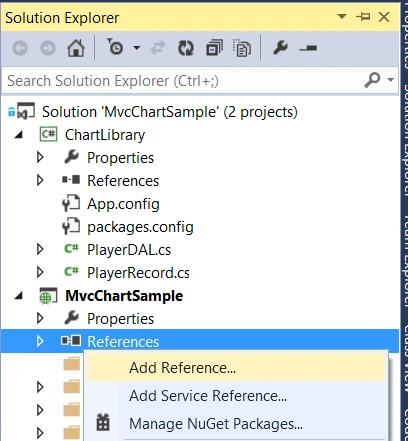Click wrench icon of ChartLibrary Properties
This screenshot has height=441, width=408.
point(71,157)
